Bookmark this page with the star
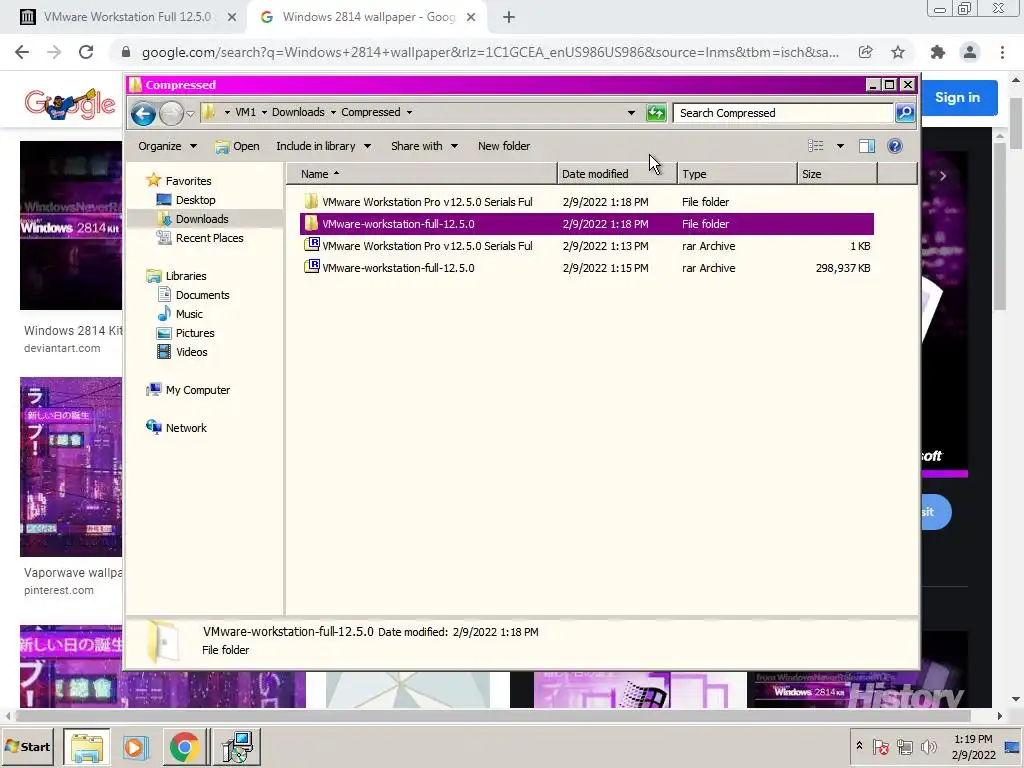 point(898,52)
